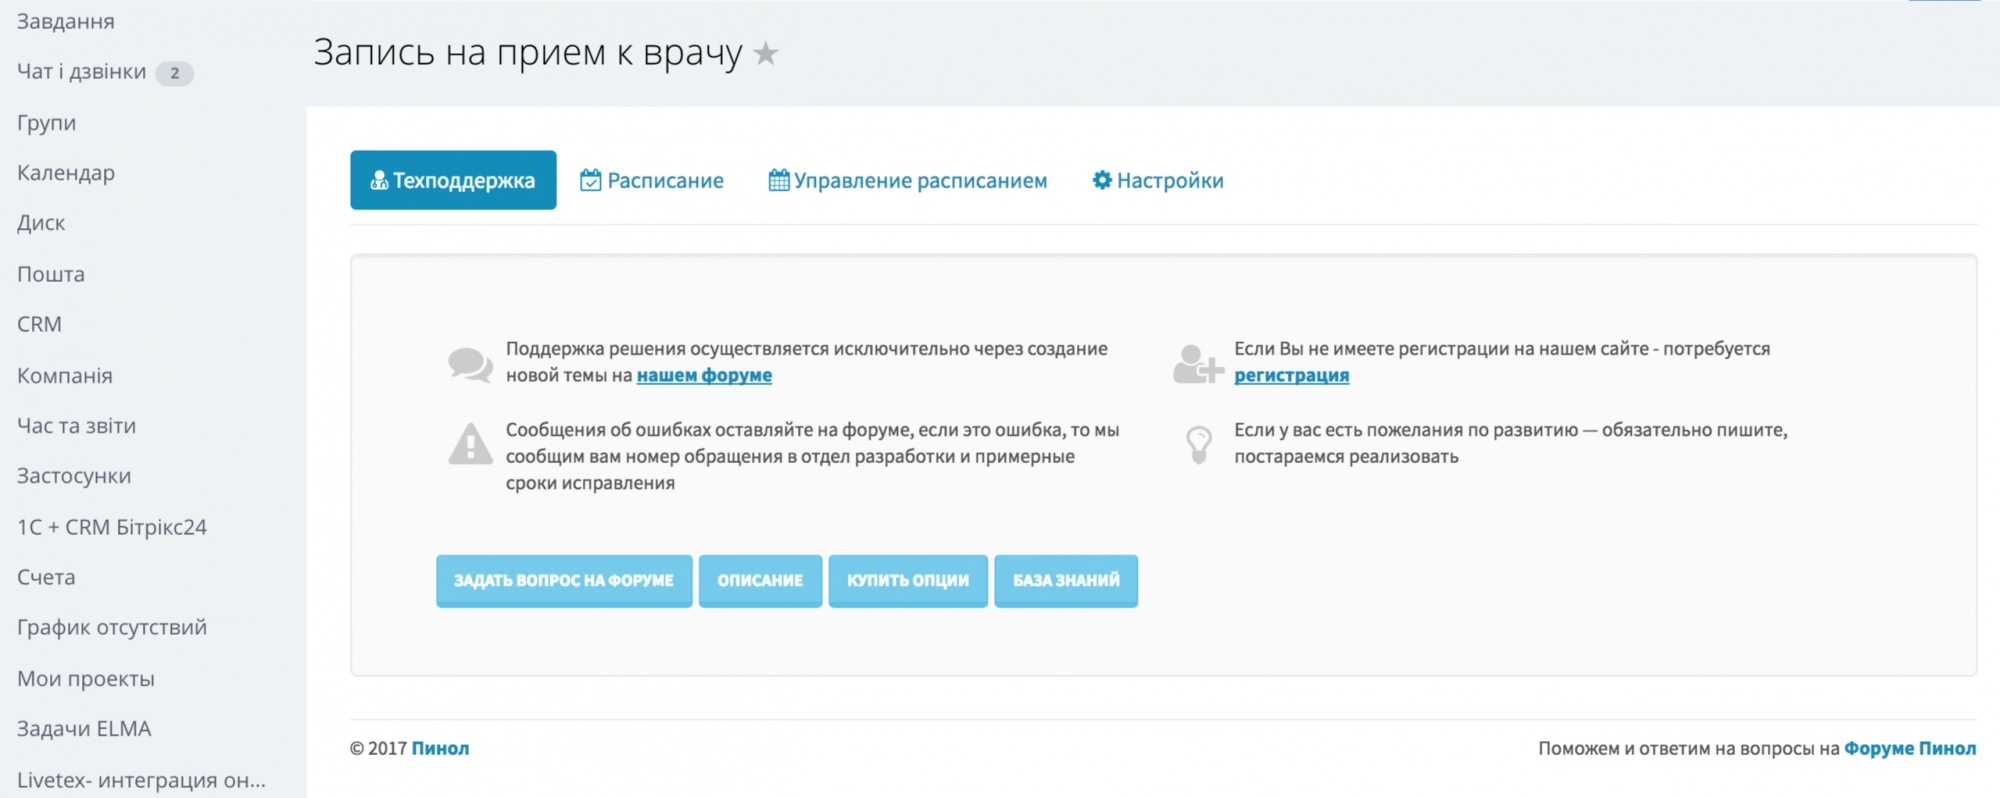Open Чат і дзвінки in sidebar
Screen dimensions: 2000x798
point(82,72)
